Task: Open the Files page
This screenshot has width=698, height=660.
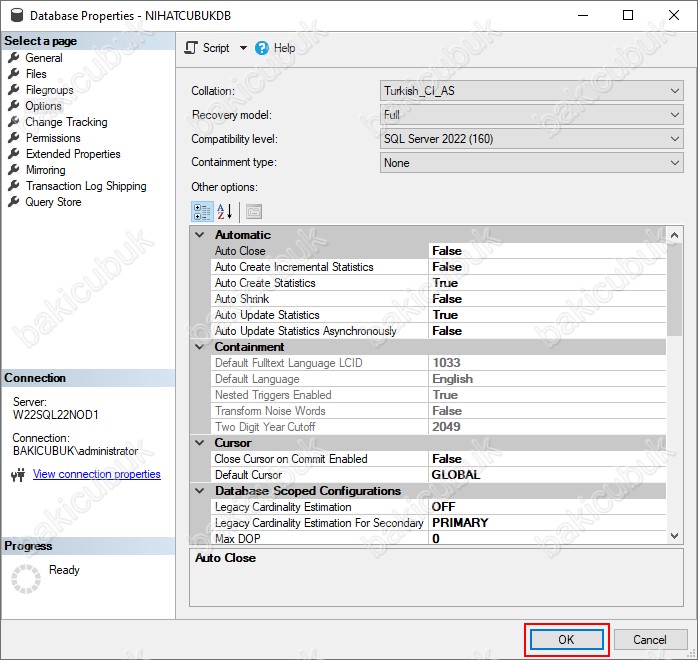Action: [x=36, y=74]
